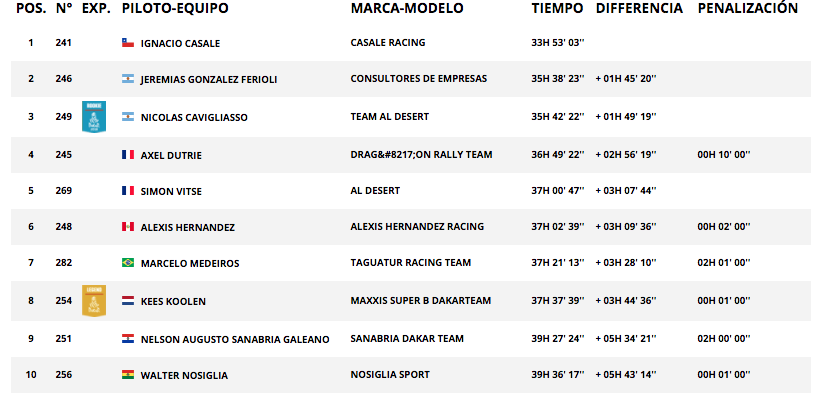Click the PILOTO-EQUIPO column header
Screen dimensions: 821x397
[175, 8]
